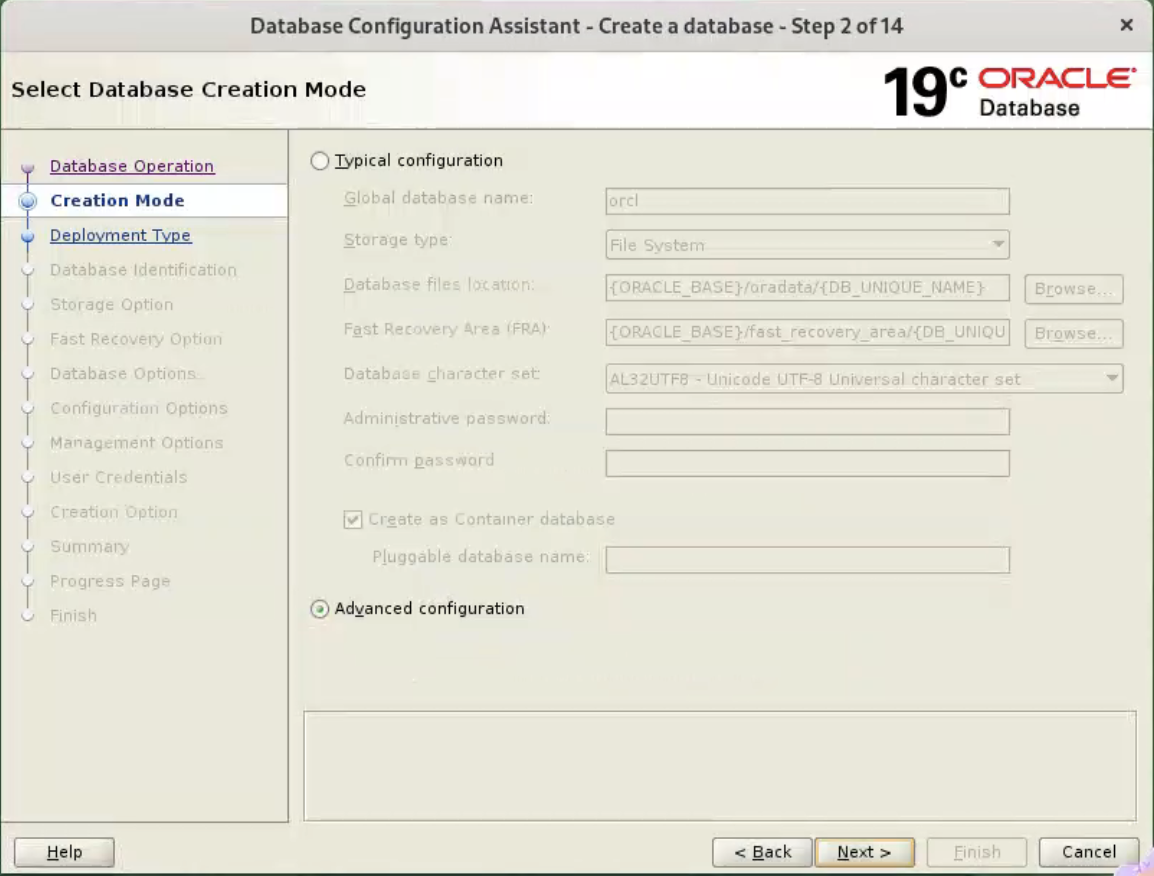Open the Storage type dropdown

(x=807, y=244)
